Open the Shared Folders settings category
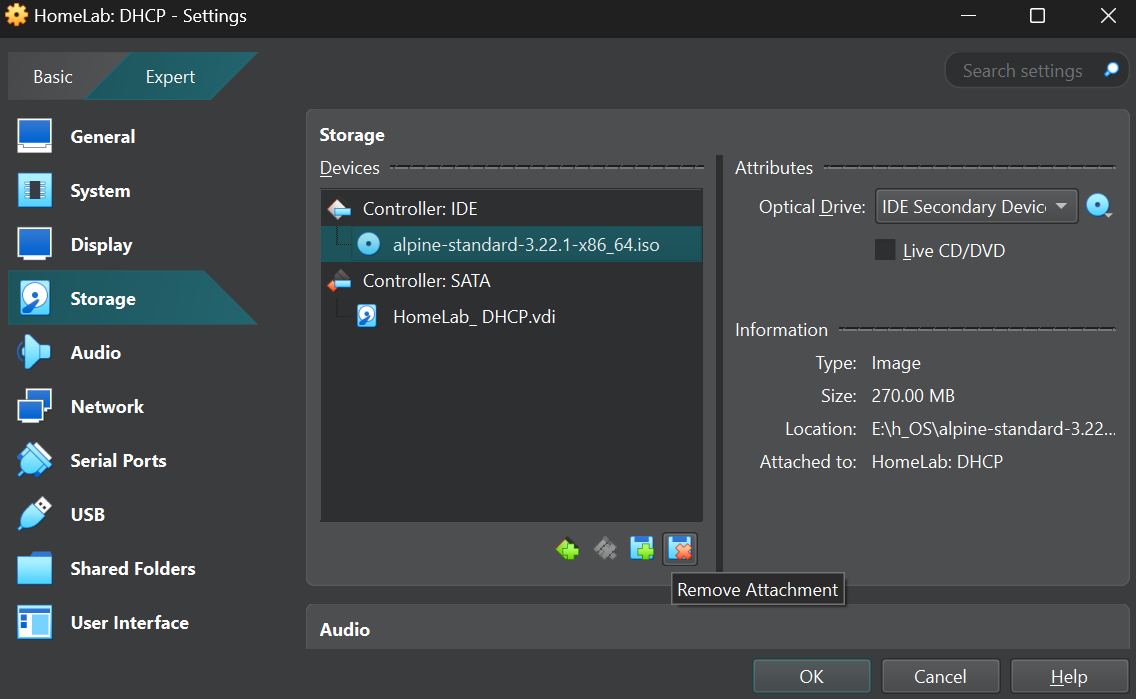The height and width of the screenshot is (699, 1136). tap(132, 569)
